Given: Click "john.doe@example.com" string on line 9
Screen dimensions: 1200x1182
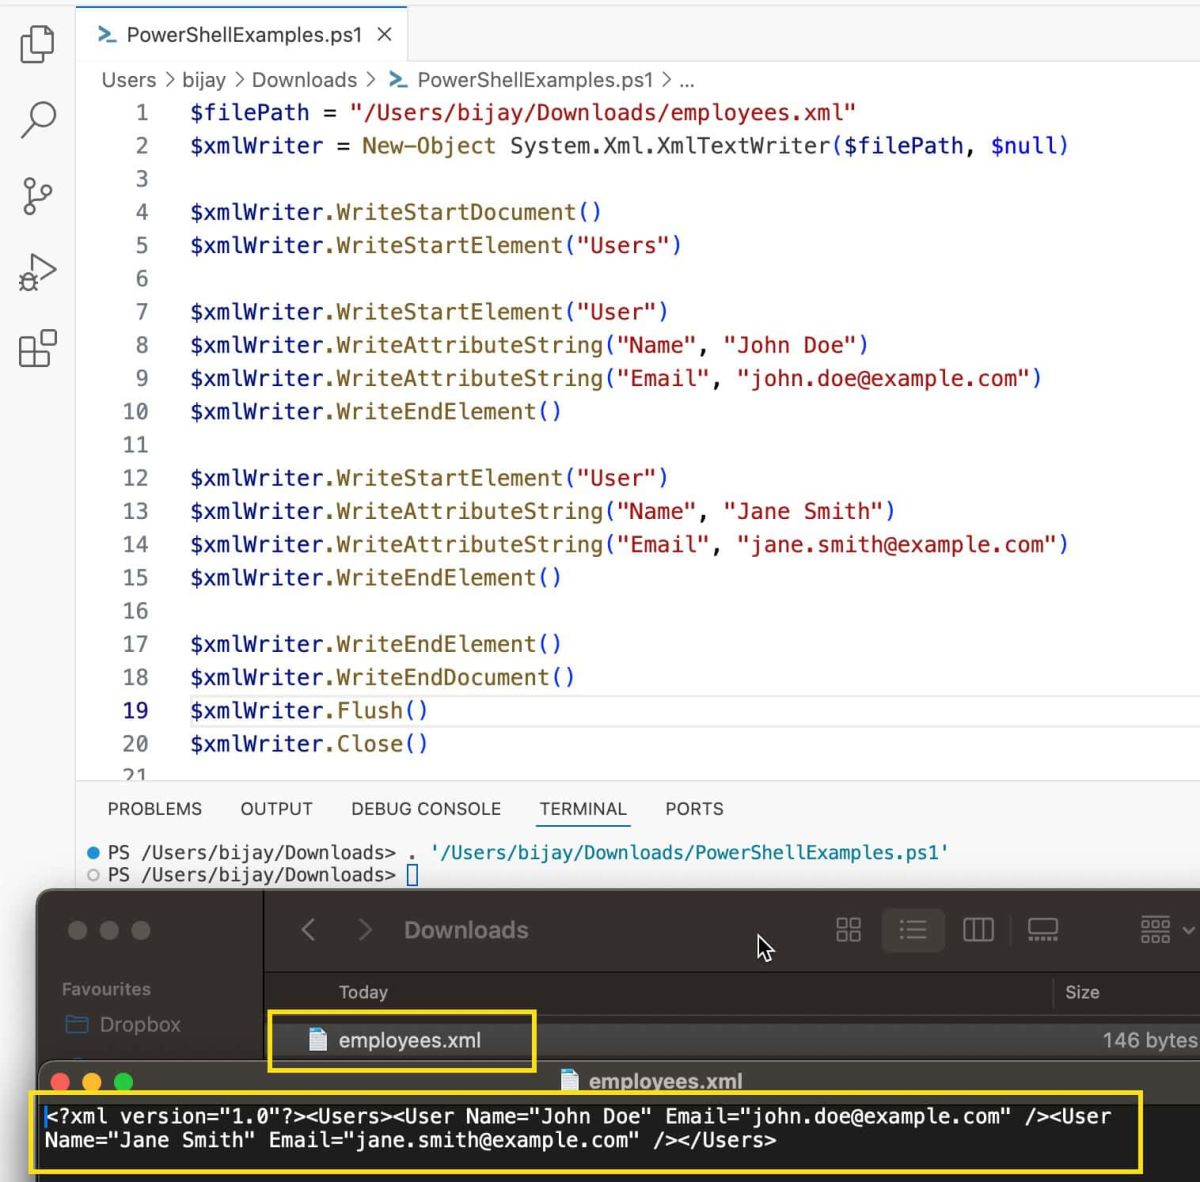Looking at the screenshot, I should 883,378.
